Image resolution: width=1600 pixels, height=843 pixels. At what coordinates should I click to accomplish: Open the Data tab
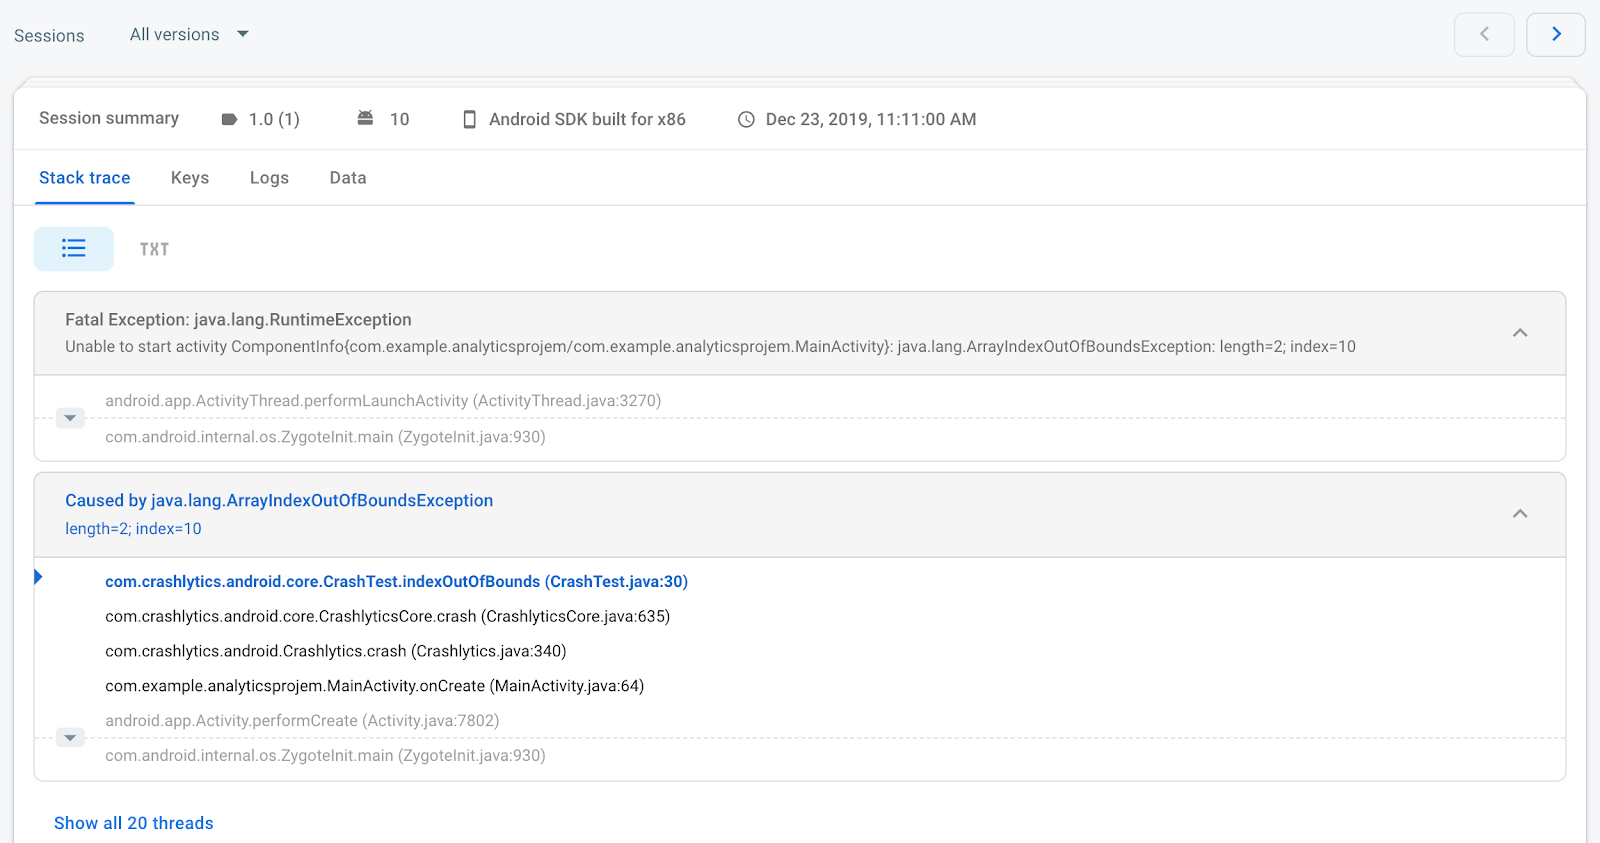click(x=348, y=178)
